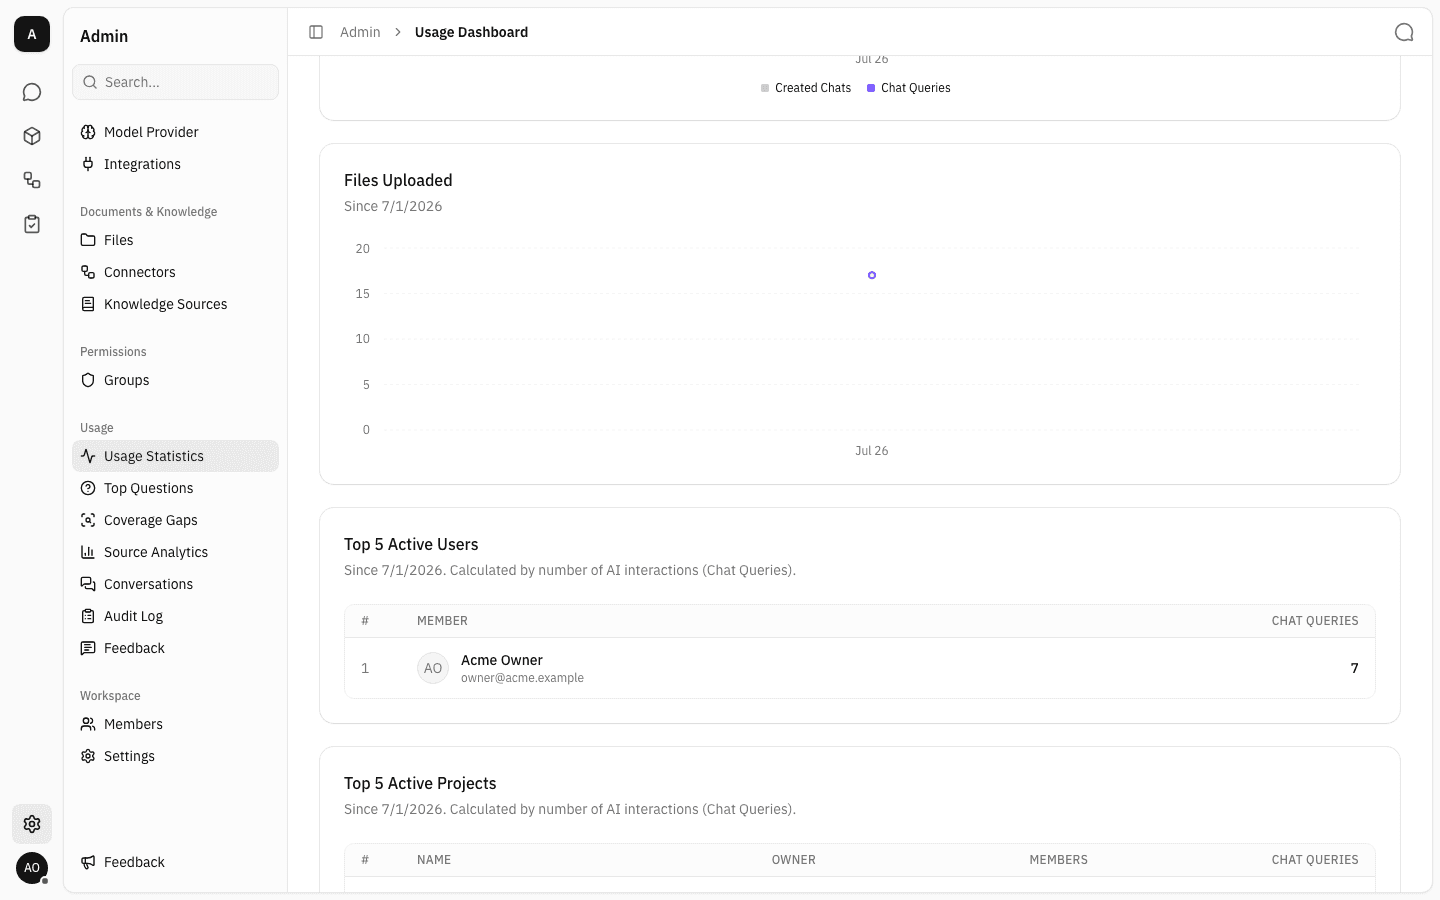Open the chat icon in left rail
The width and height of the screenshot is (1440, 900).
point(32,92)
